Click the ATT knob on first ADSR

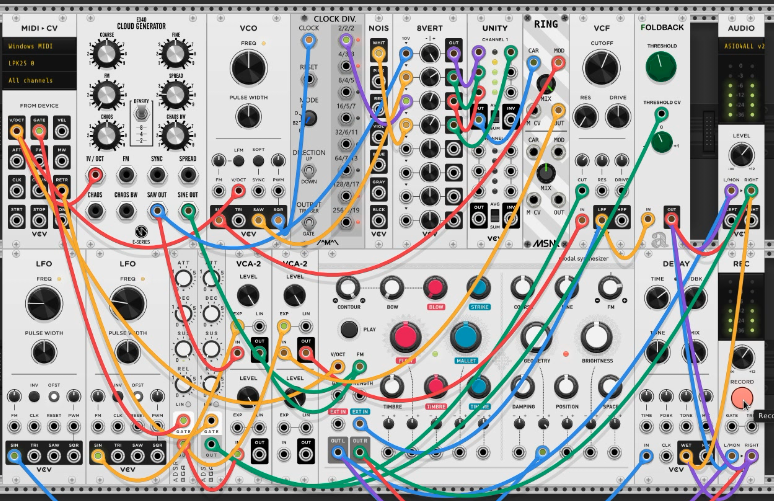point(184,279)
